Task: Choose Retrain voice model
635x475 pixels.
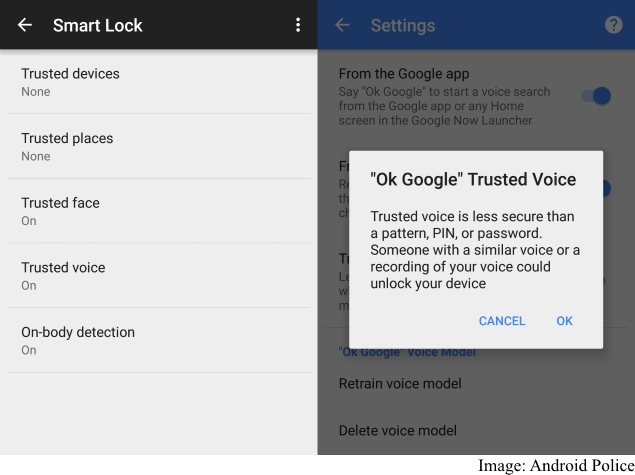Action: click(x=401, y=383)
